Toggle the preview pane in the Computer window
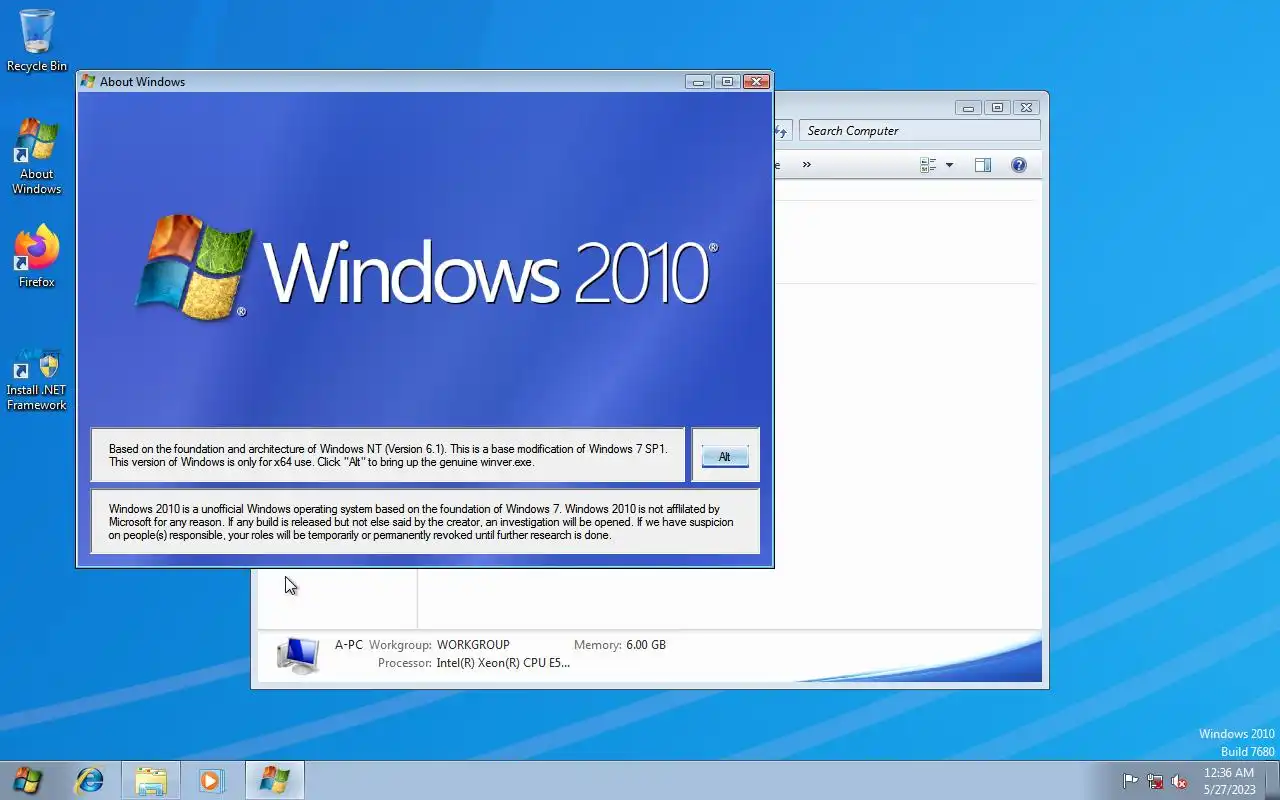This screenshot has width=1280, height=800. pyautogui.click(x=983, y=165)
